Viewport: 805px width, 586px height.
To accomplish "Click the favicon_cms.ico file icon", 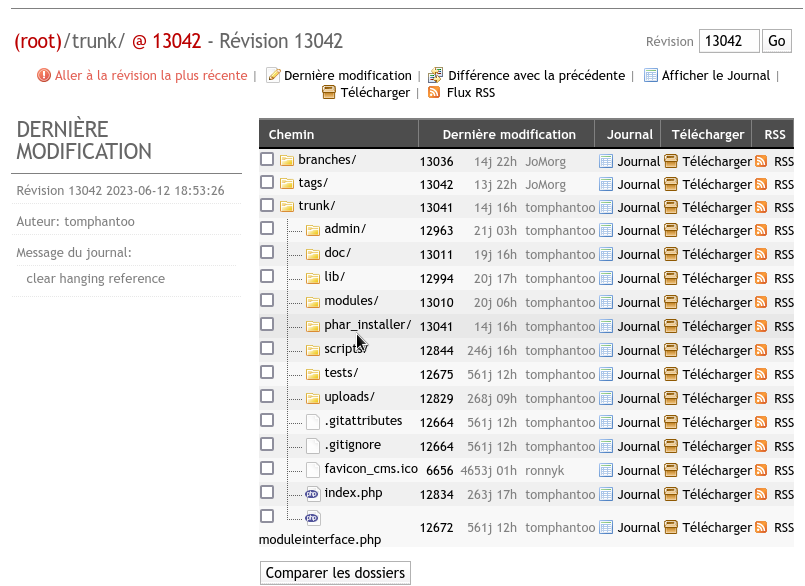I will (313, 470).
